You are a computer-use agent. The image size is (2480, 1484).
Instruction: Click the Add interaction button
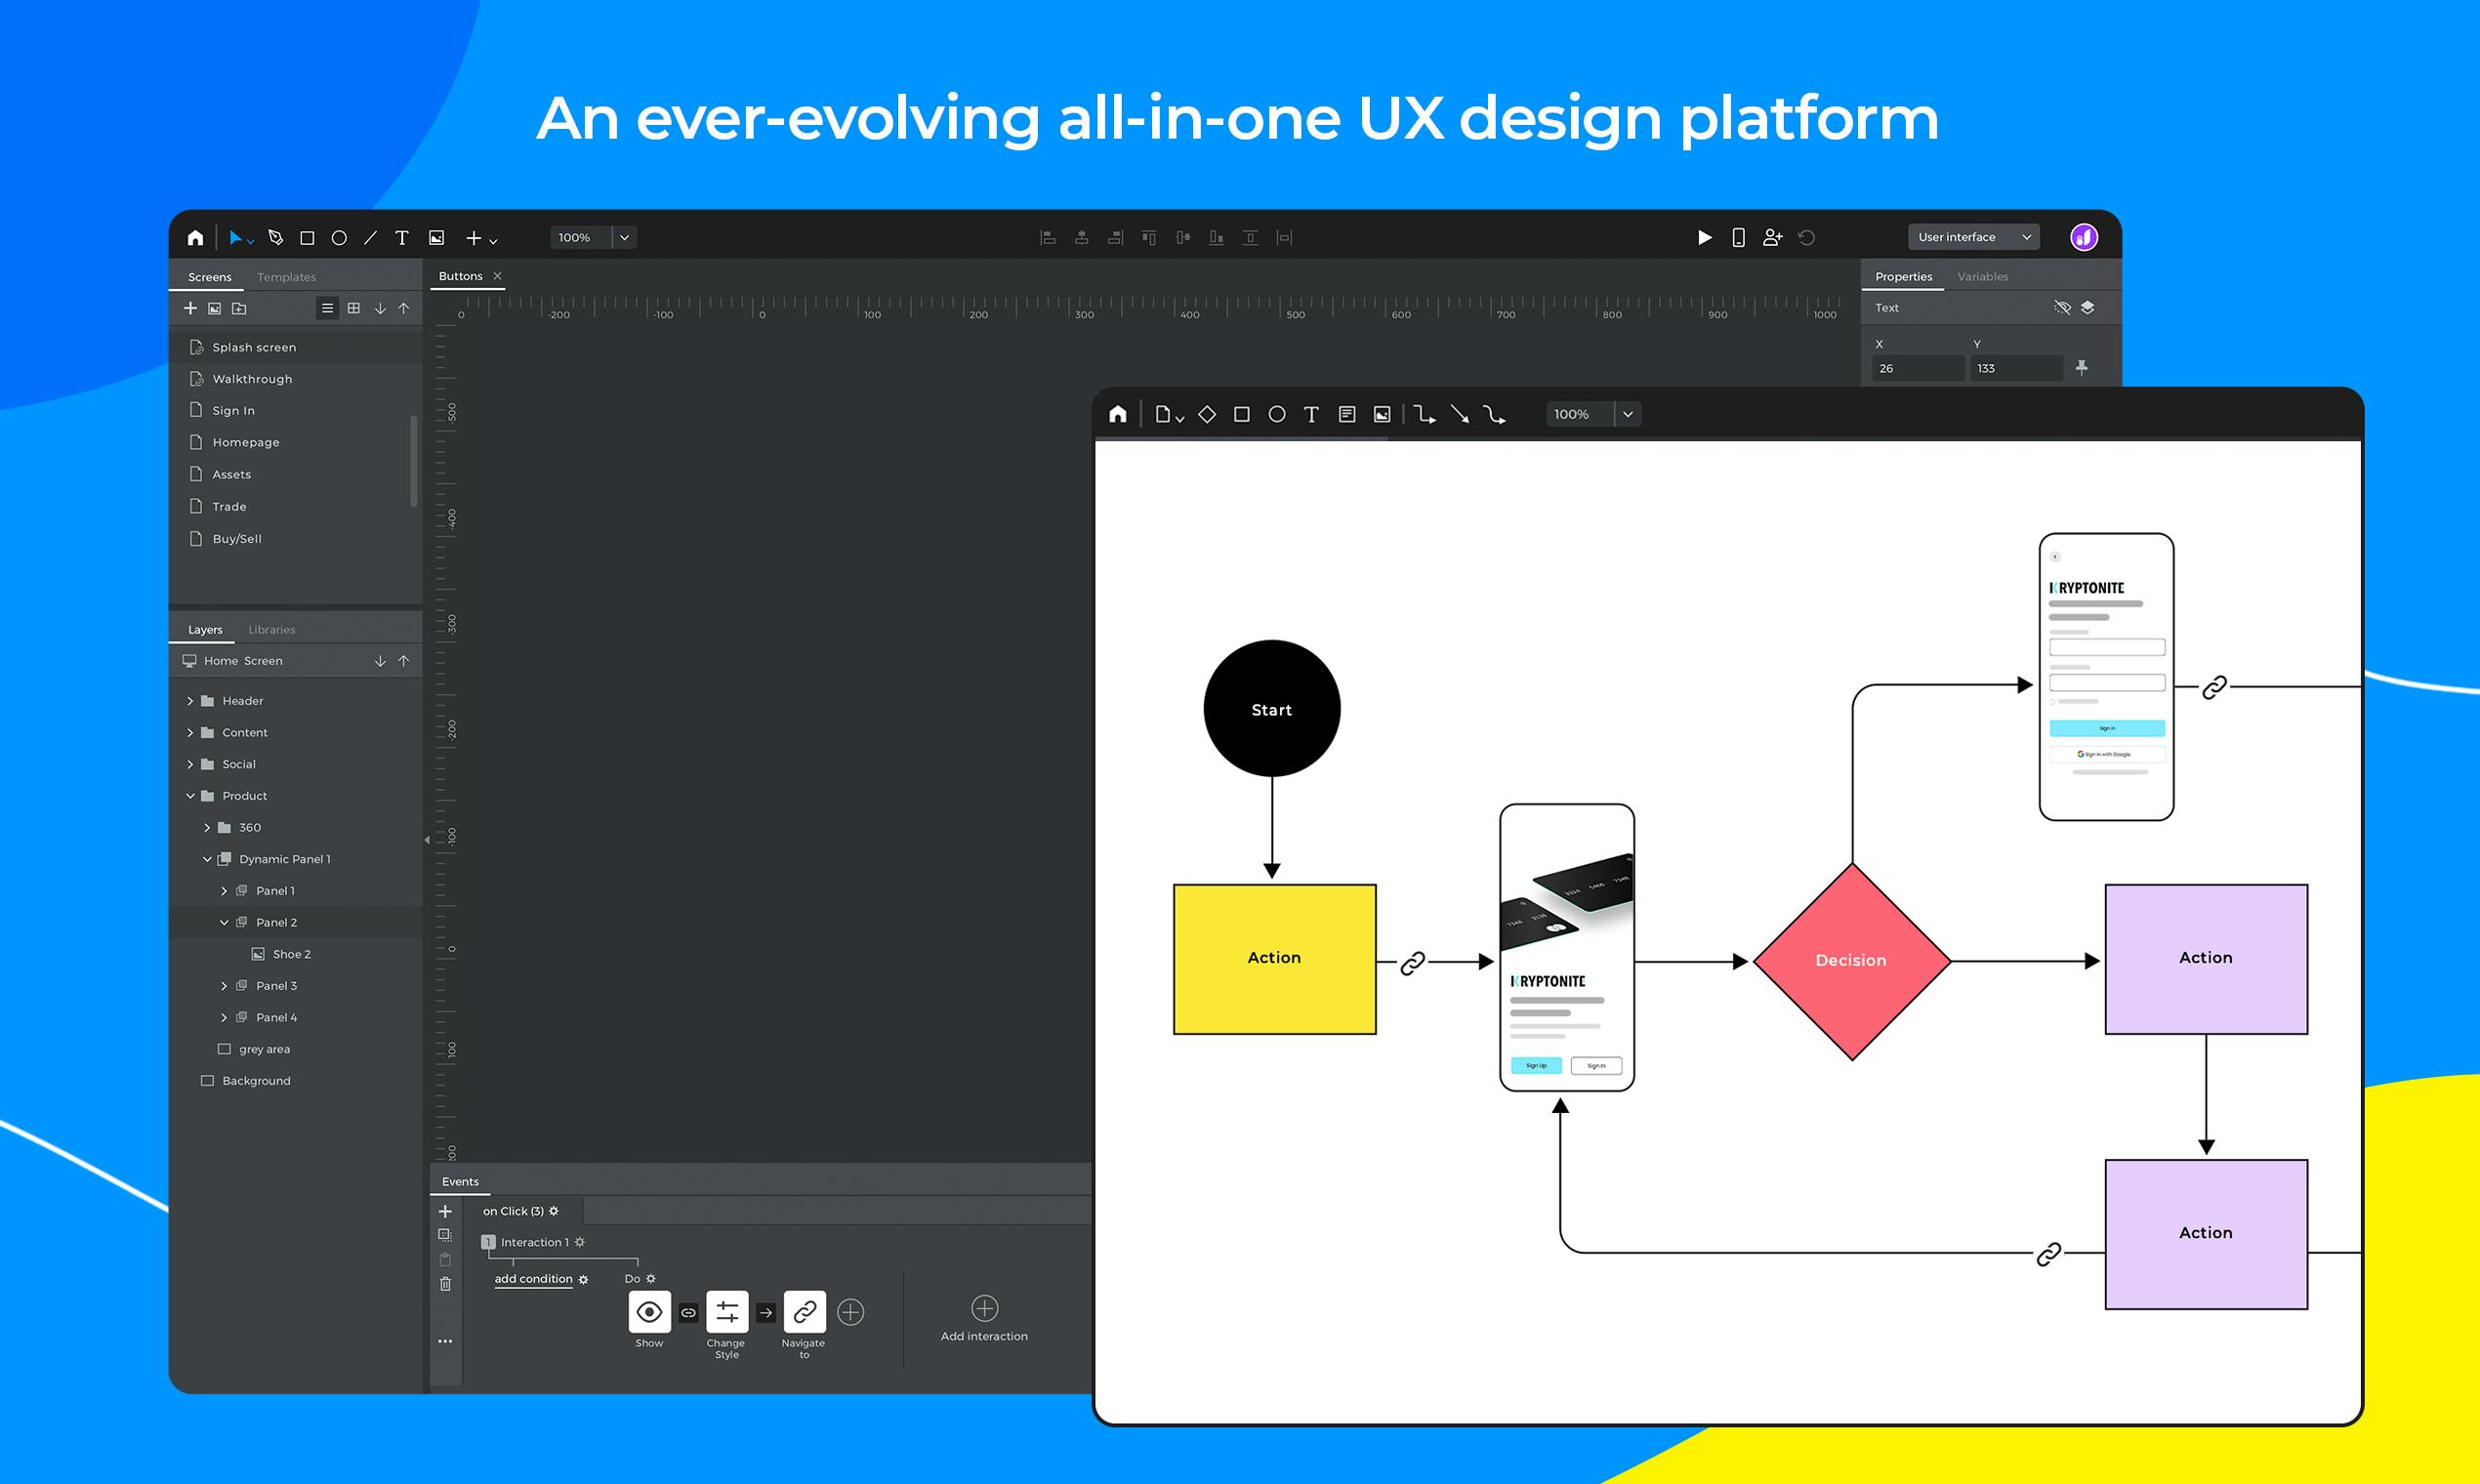point(984,1320)
